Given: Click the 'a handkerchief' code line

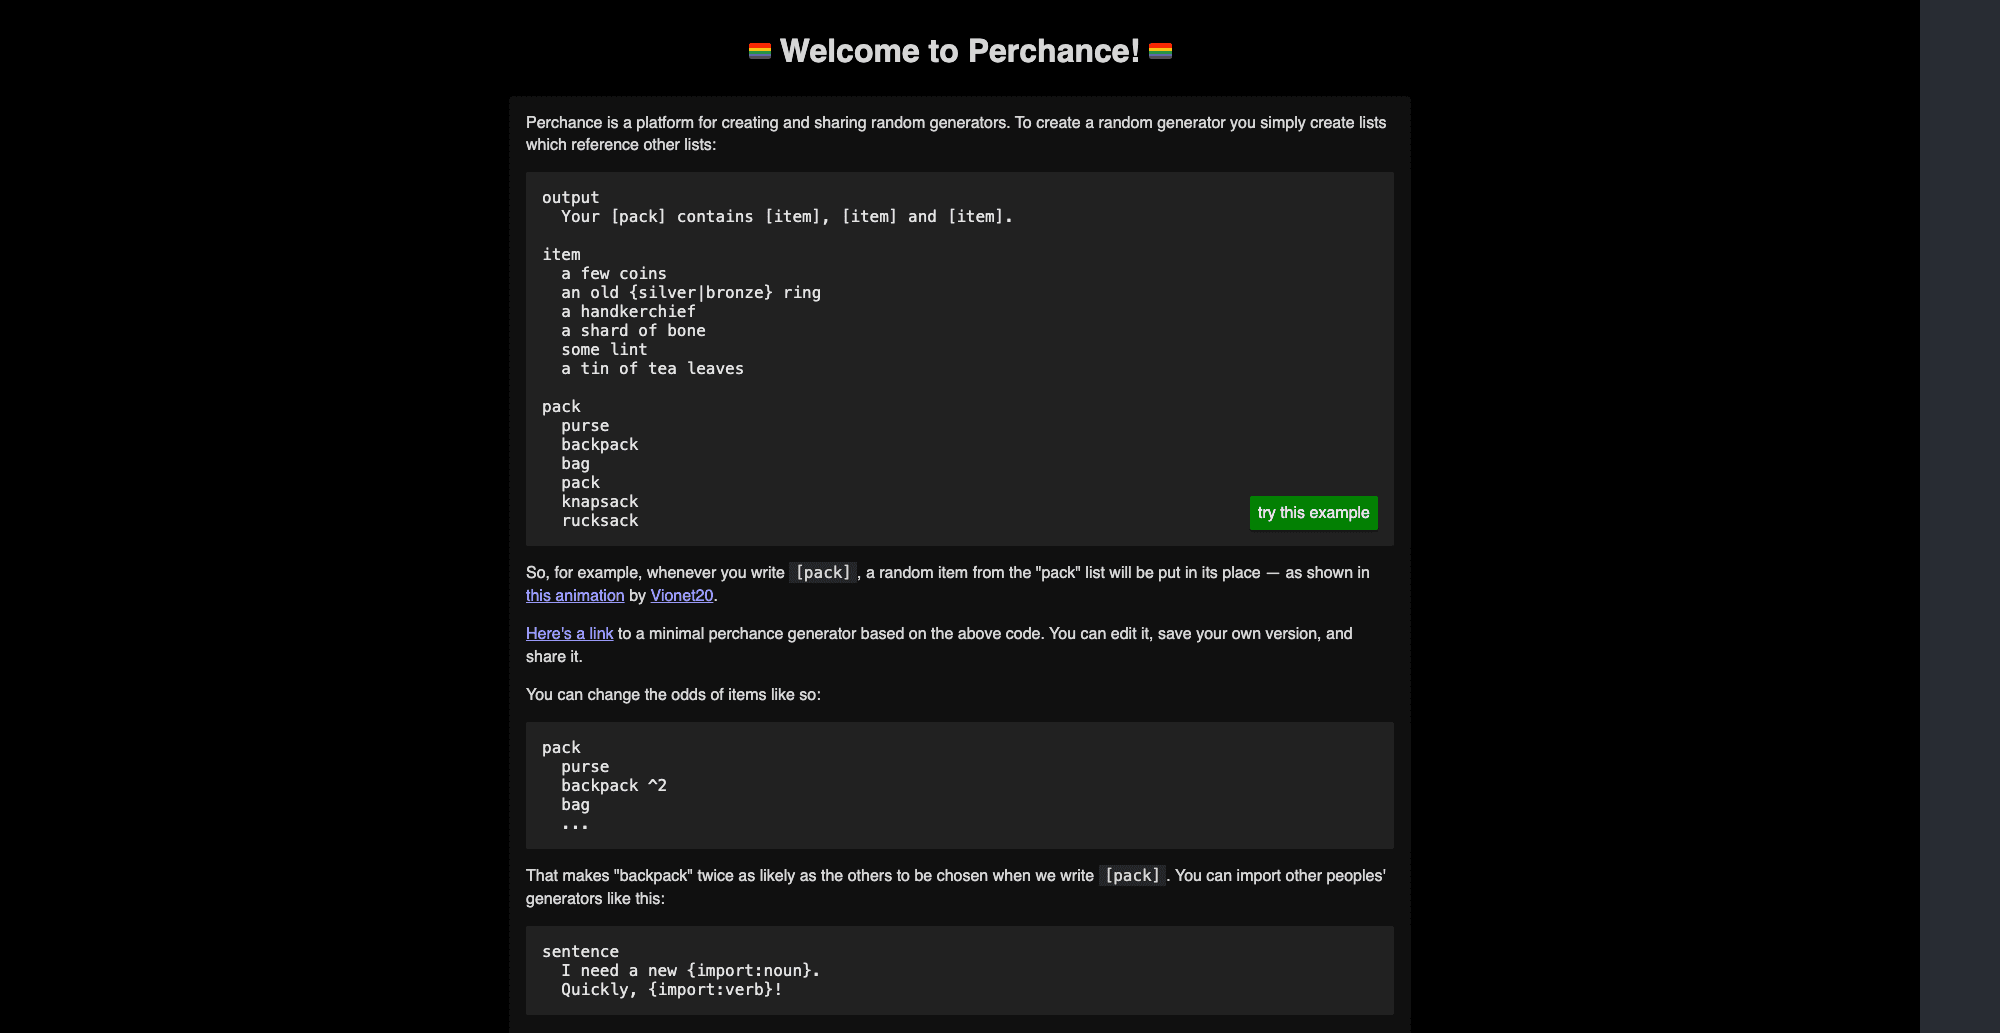Looking at the screenshot, I should tap(628, 312).
